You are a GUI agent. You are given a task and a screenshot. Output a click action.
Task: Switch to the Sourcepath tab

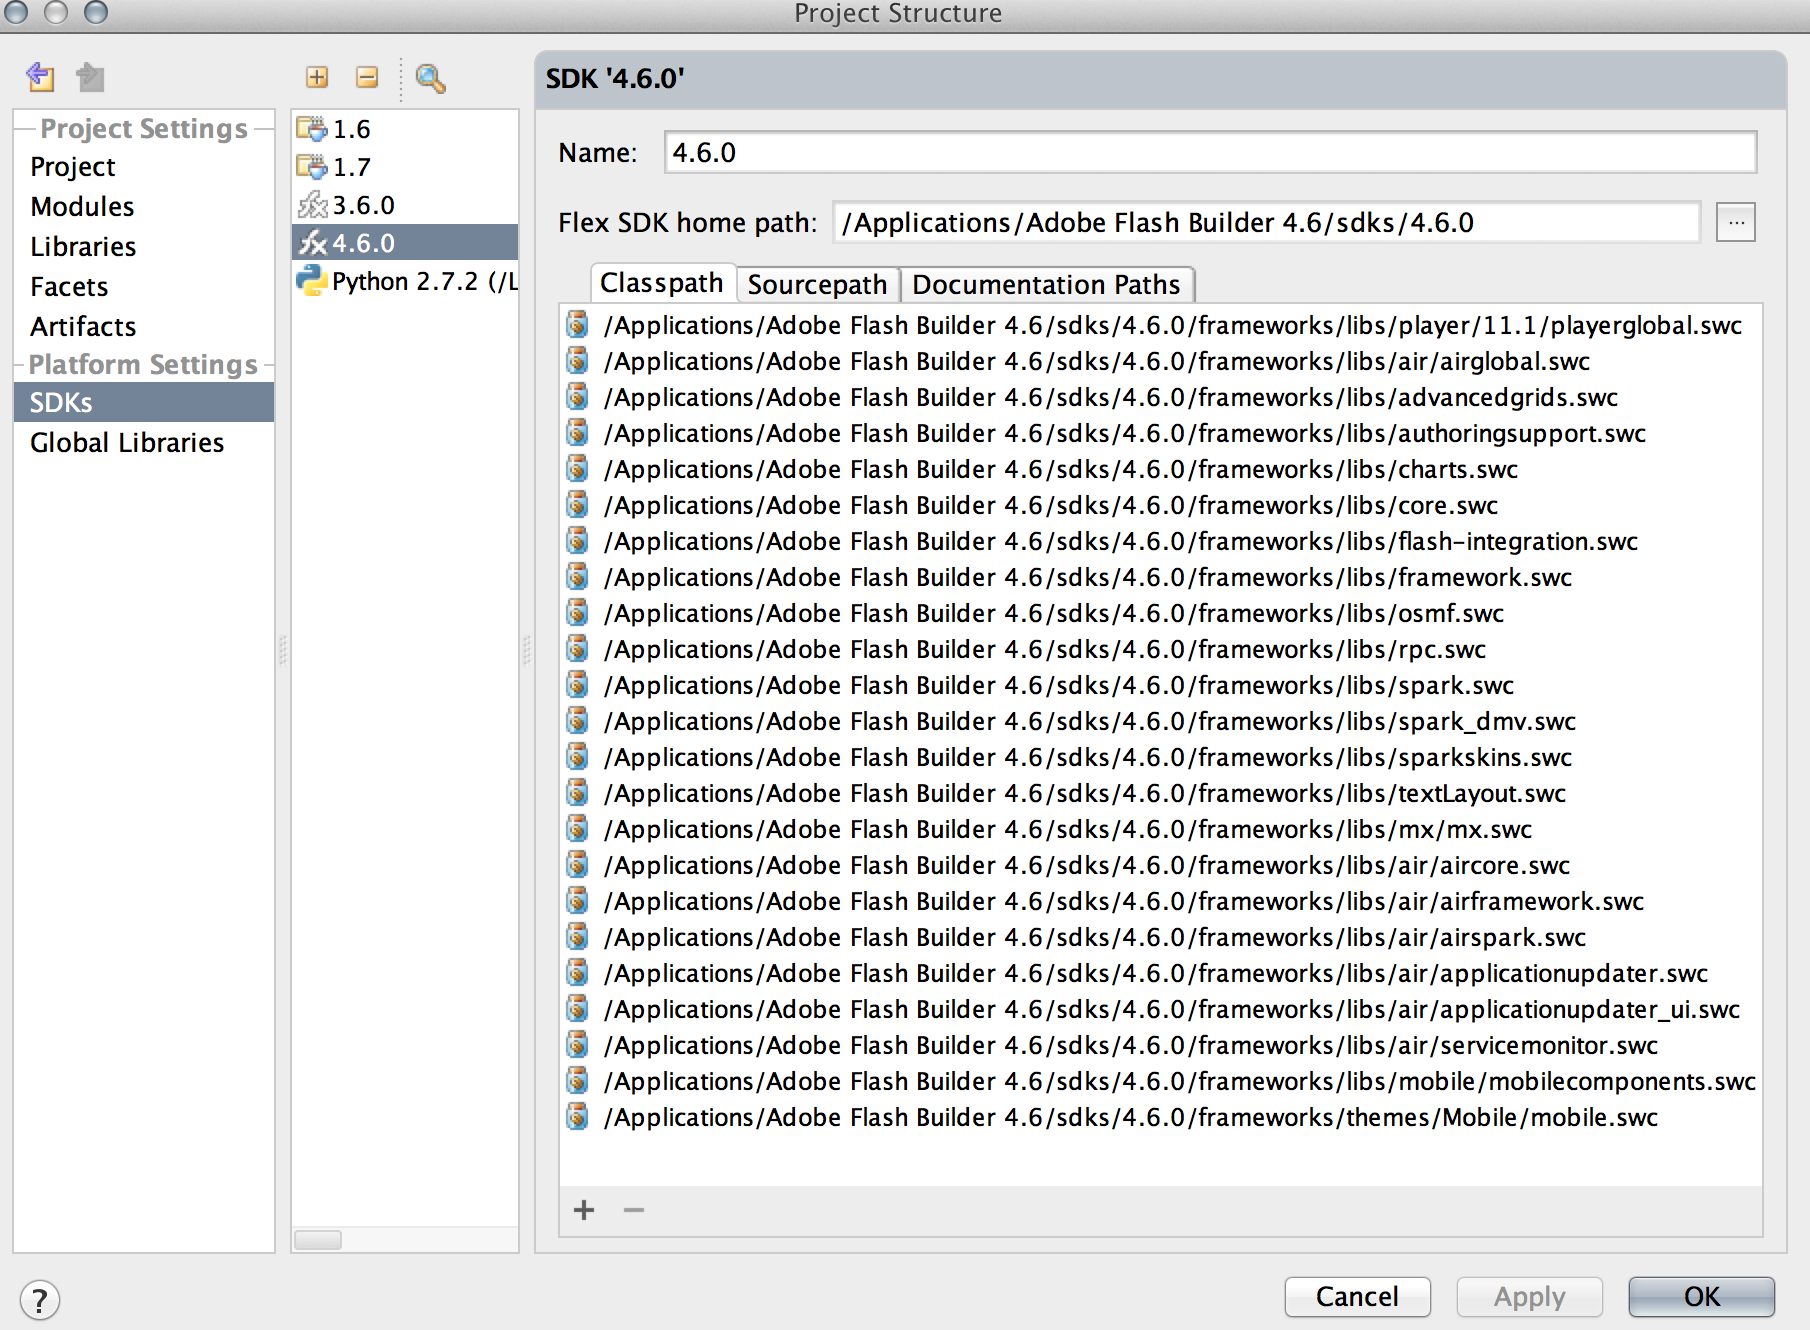coord(817,284)
